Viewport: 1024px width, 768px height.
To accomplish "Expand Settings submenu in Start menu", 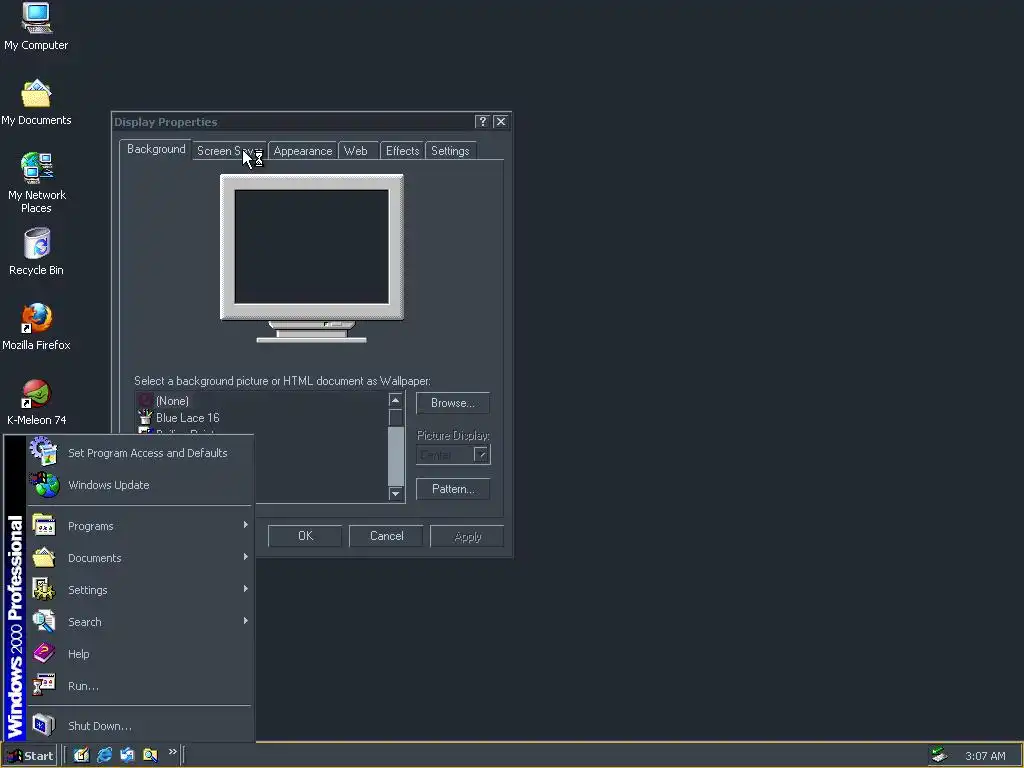I will point(139,590).
